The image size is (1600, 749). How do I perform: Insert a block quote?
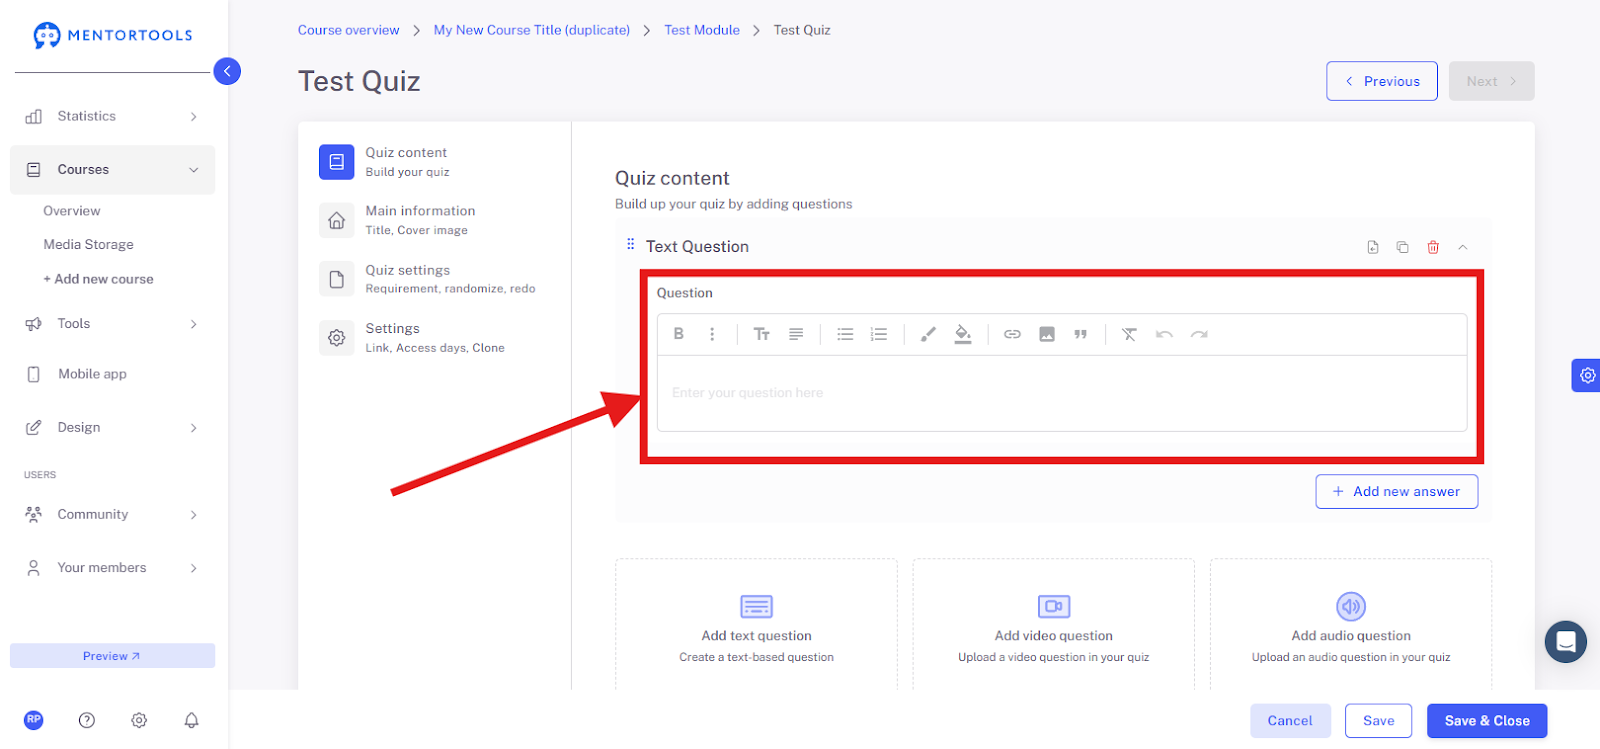(1080, 334)
